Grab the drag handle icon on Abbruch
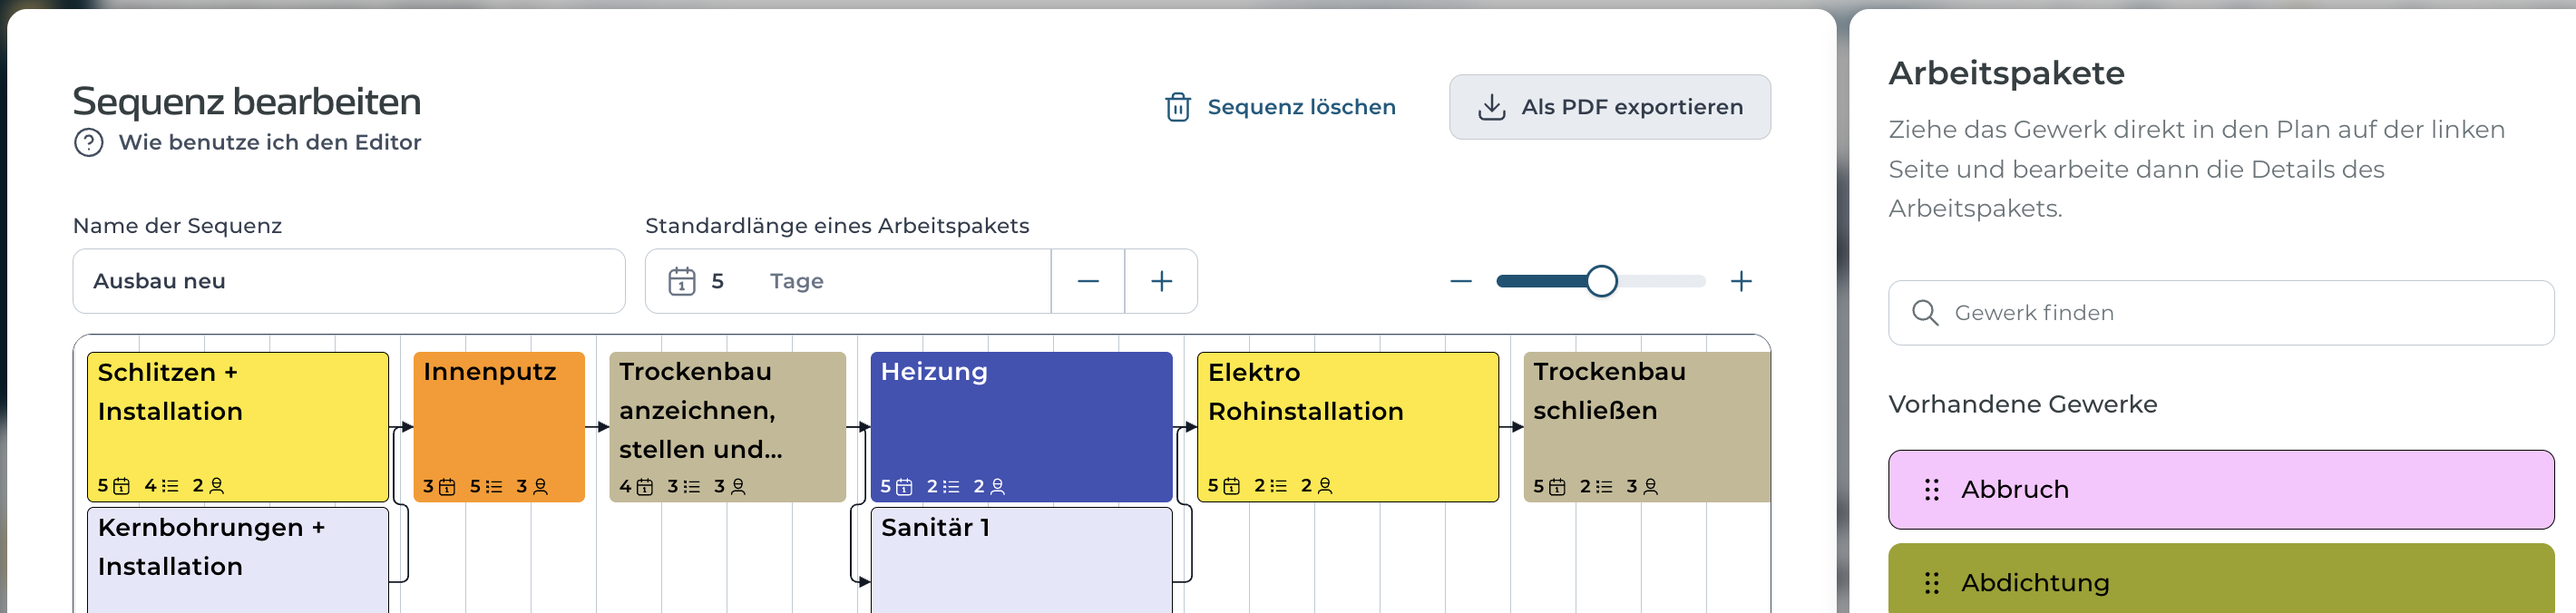 point(1931,490)
